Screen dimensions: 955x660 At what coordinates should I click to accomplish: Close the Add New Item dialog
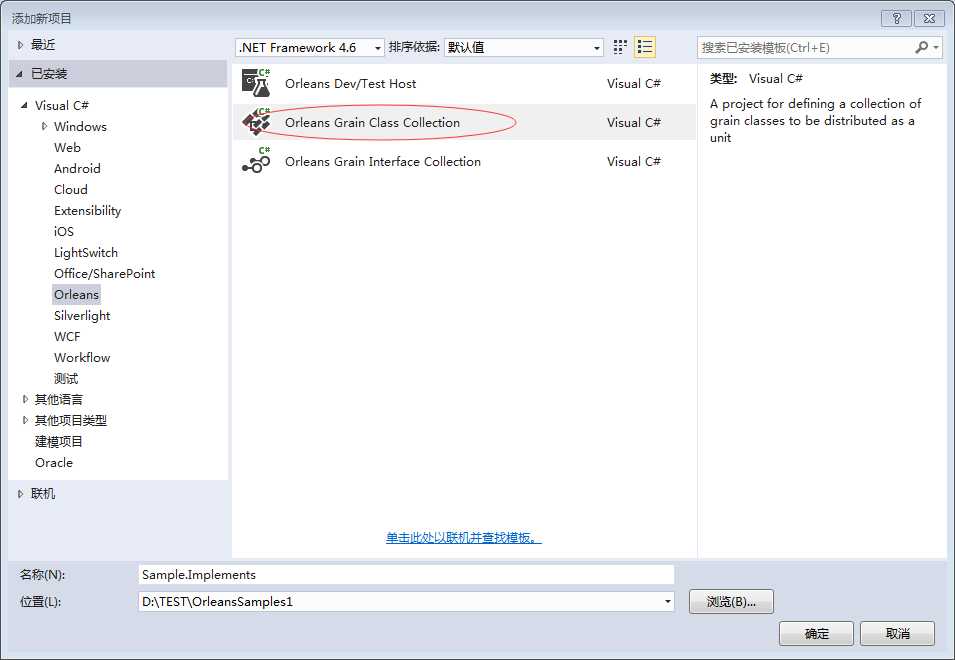click(x=929, y=18)
